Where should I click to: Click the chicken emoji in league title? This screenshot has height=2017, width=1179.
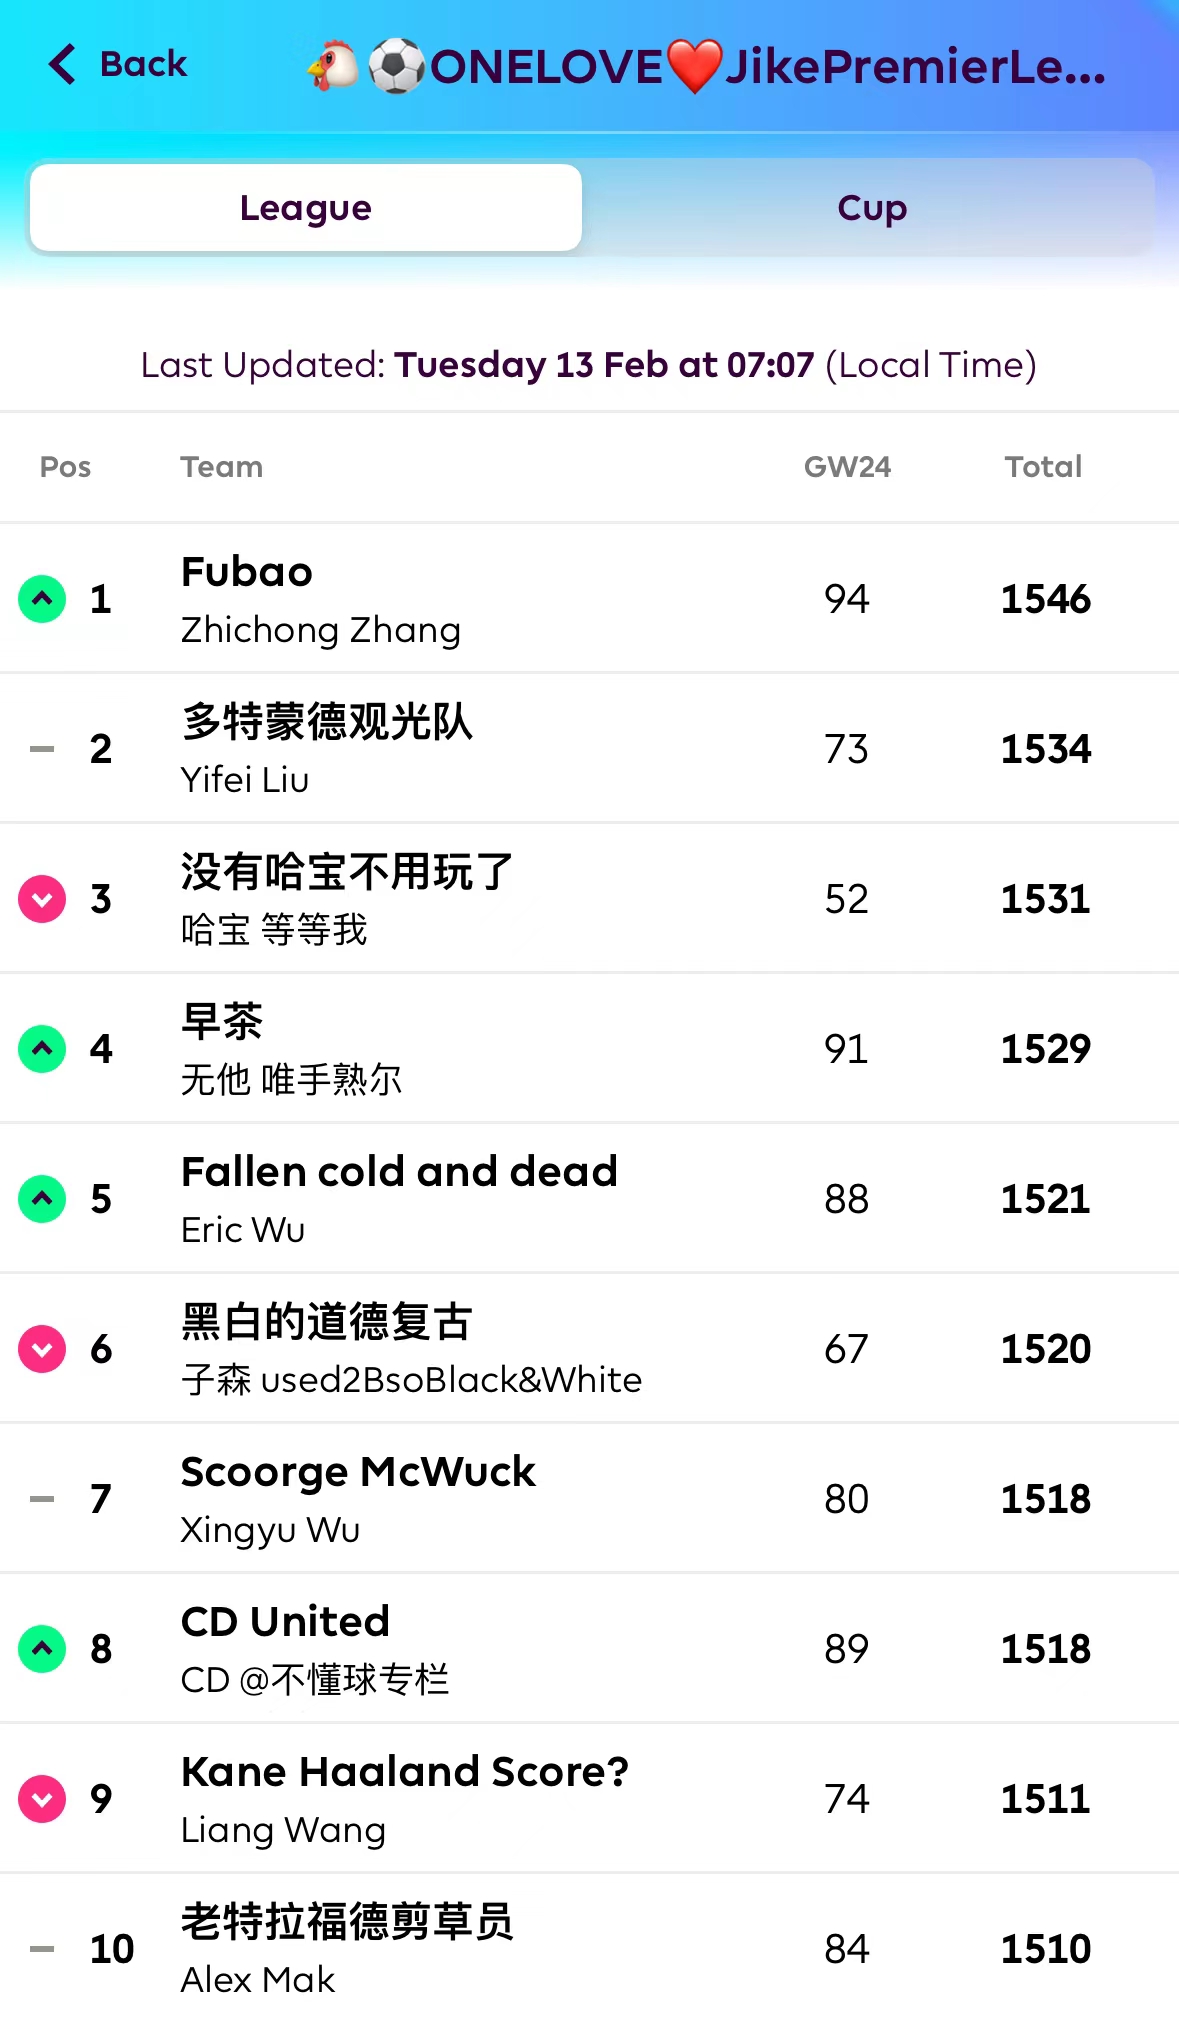(x=333, y=66)
